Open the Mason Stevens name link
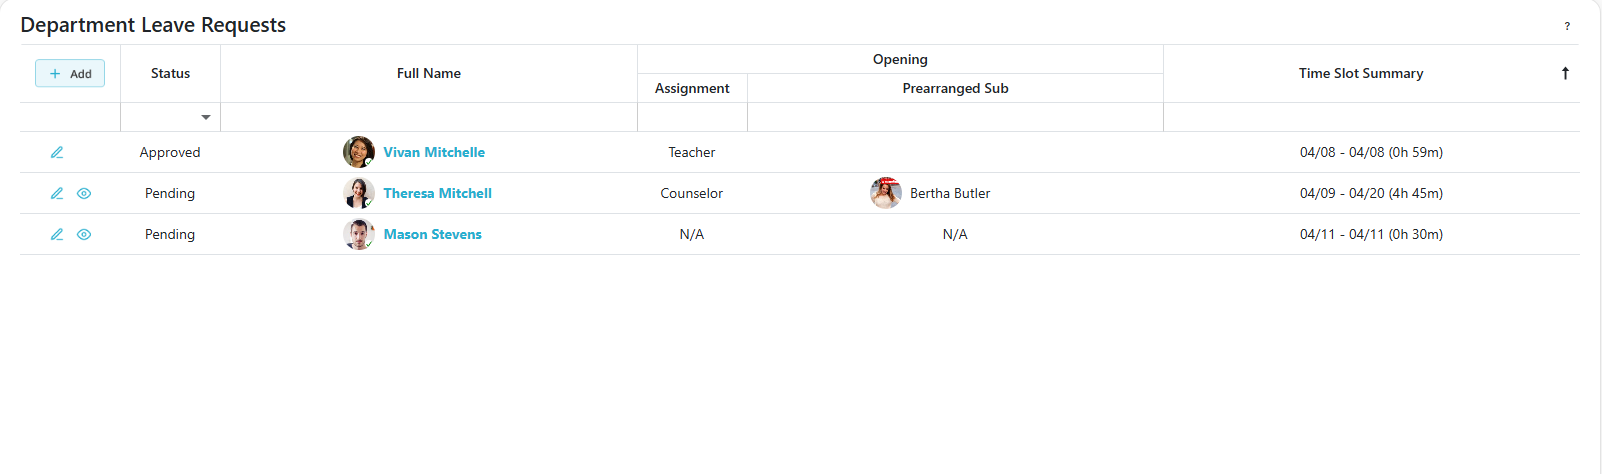 433,234
